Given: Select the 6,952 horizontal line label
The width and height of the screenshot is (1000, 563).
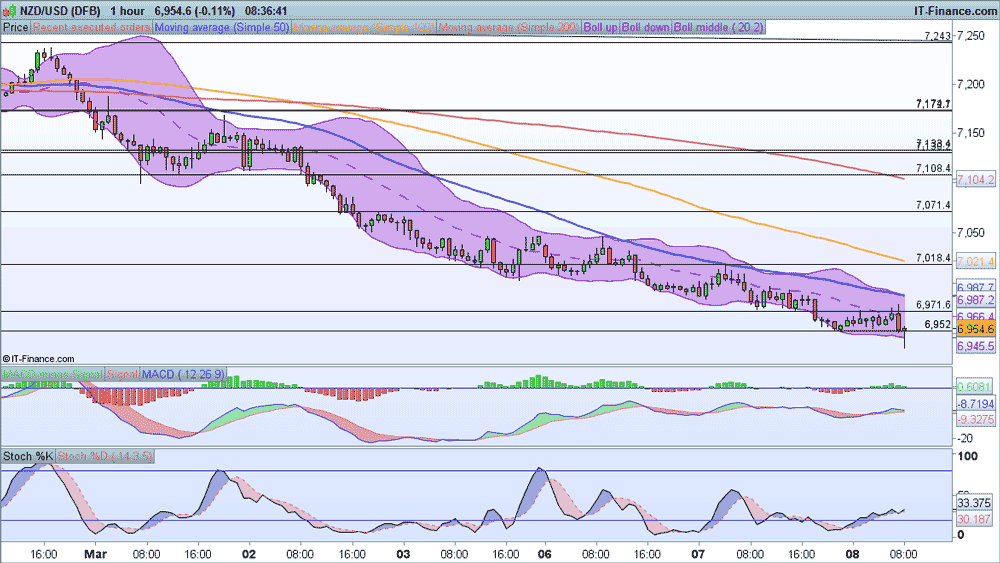Looking at the screenshot, I should click(938, 325).
